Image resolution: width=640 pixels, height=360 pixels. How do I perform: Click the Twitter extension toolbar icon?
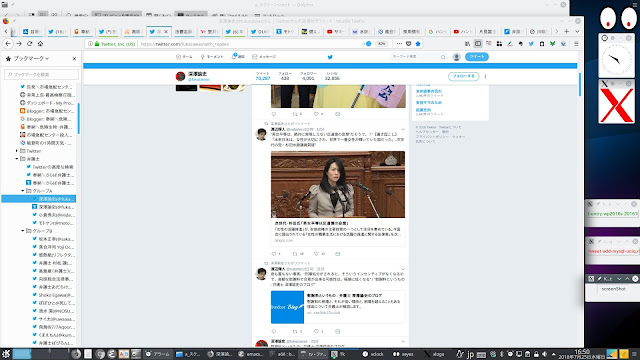[531, 44]
